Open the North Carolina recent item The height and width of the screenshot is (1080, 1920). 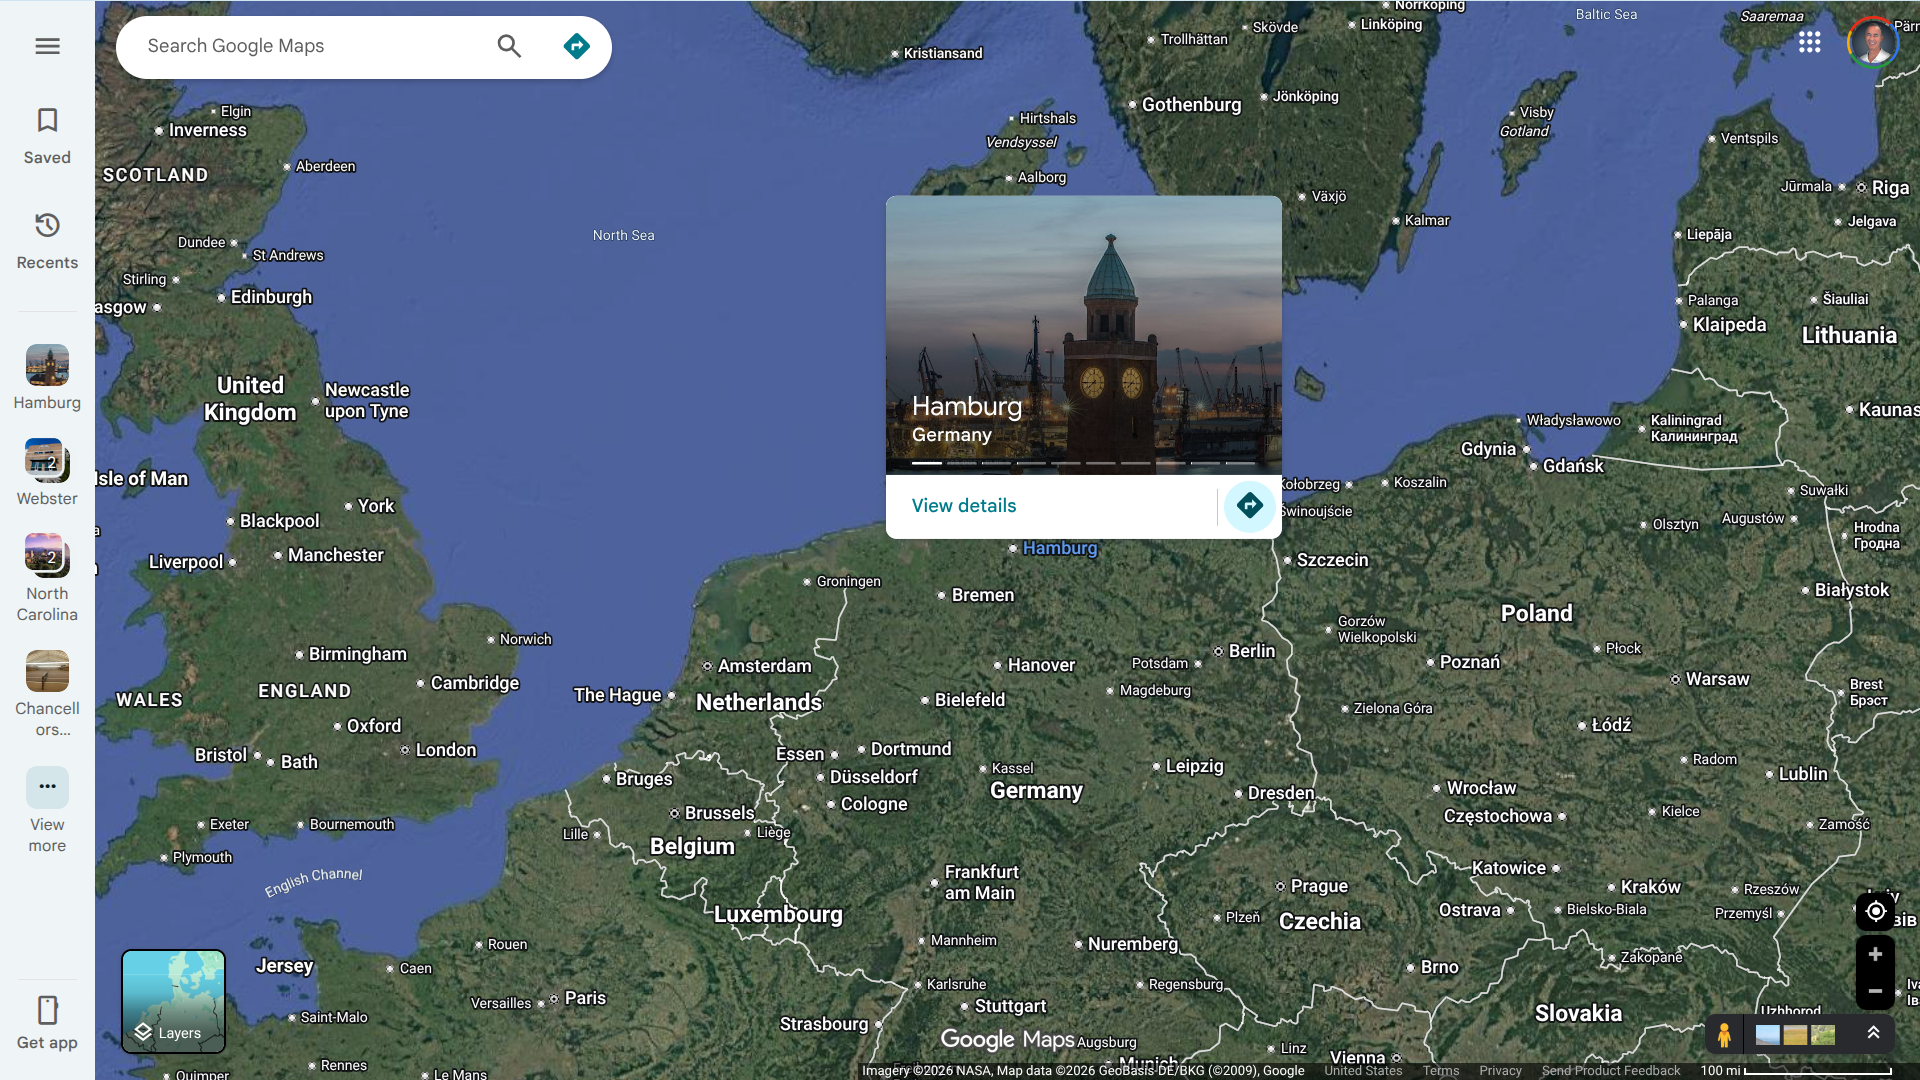pos(47,577)
